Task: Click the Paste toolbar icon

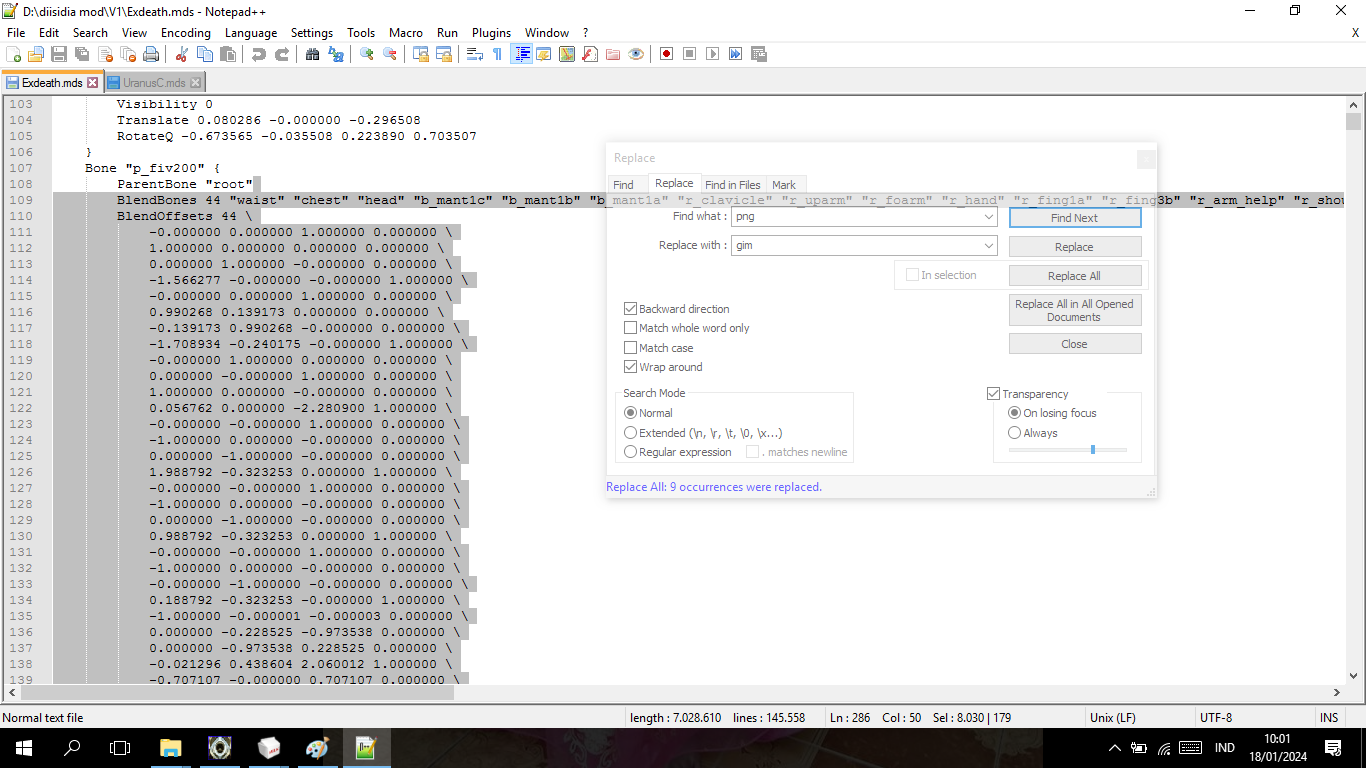Action: pyautogui.click(x=228, y=54)
